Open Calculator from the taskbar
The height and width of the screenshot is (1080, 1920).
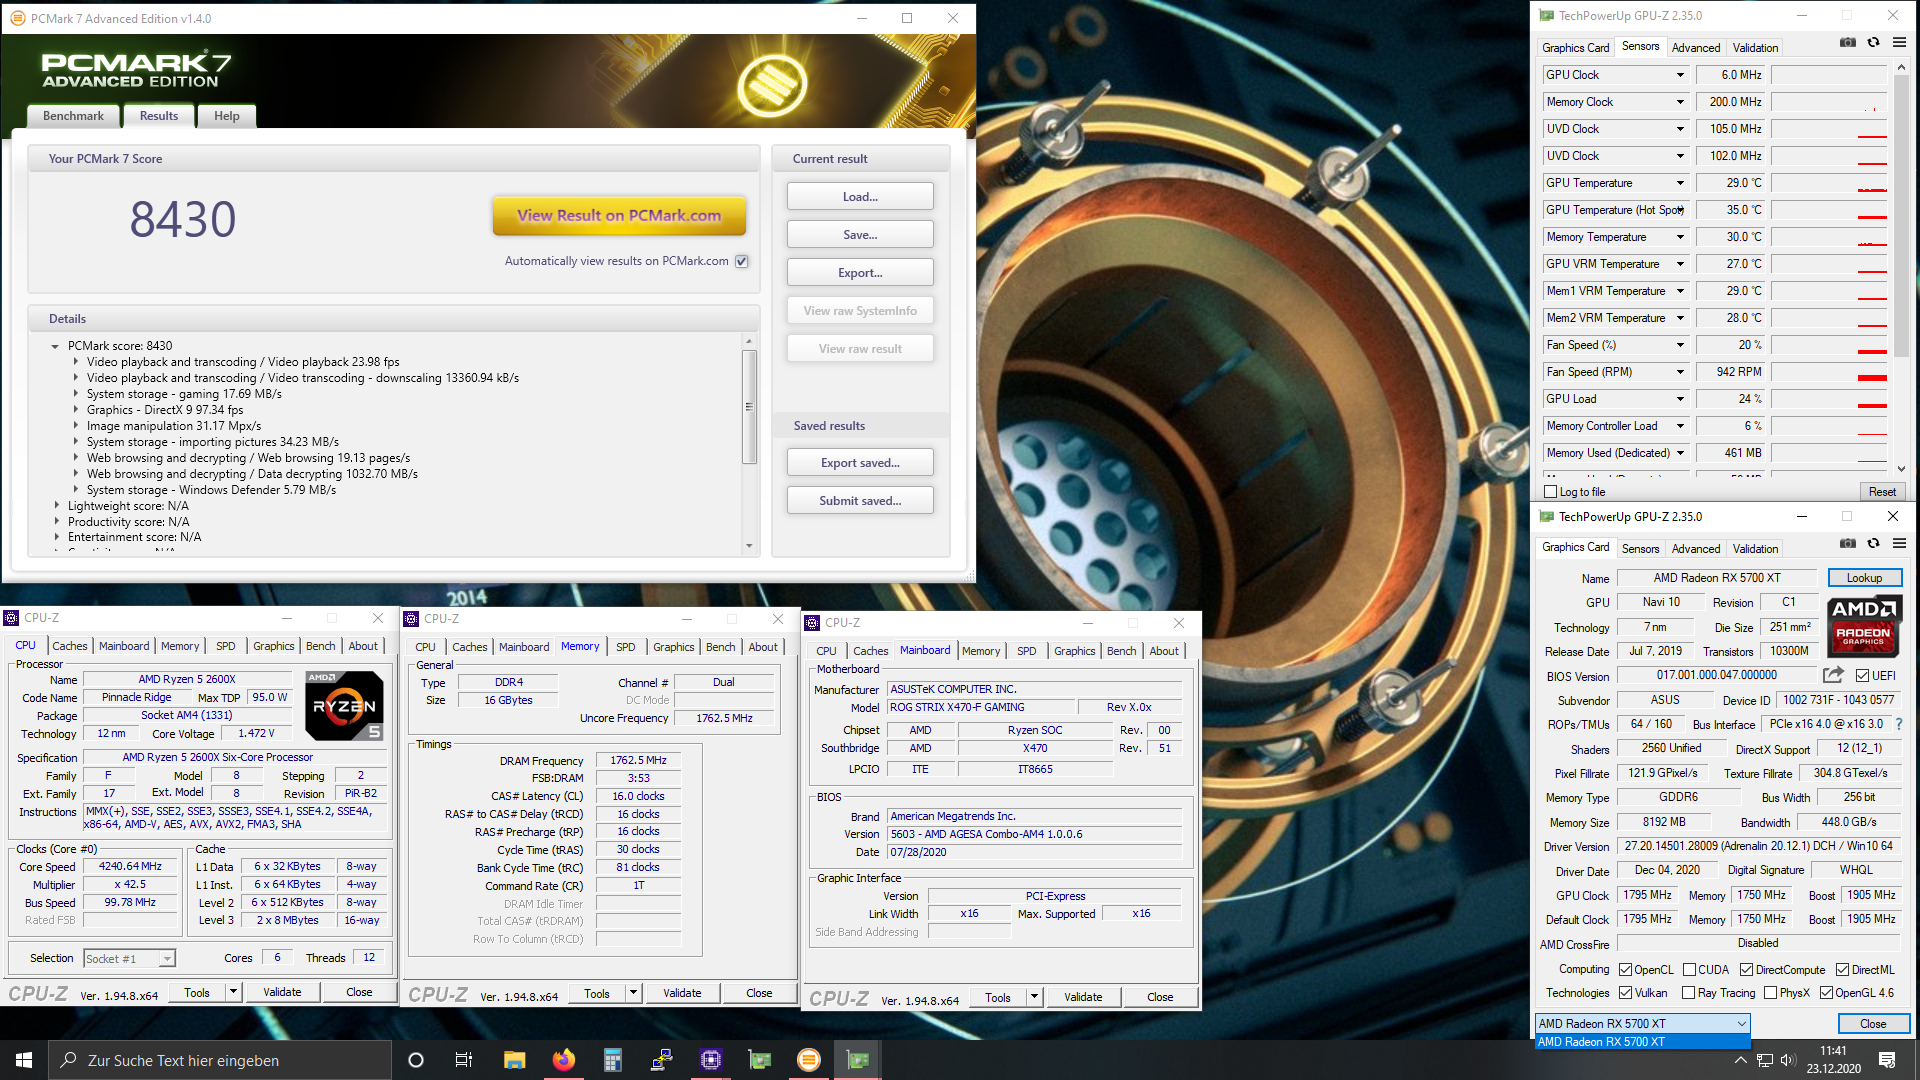[x=612, y=1060]
